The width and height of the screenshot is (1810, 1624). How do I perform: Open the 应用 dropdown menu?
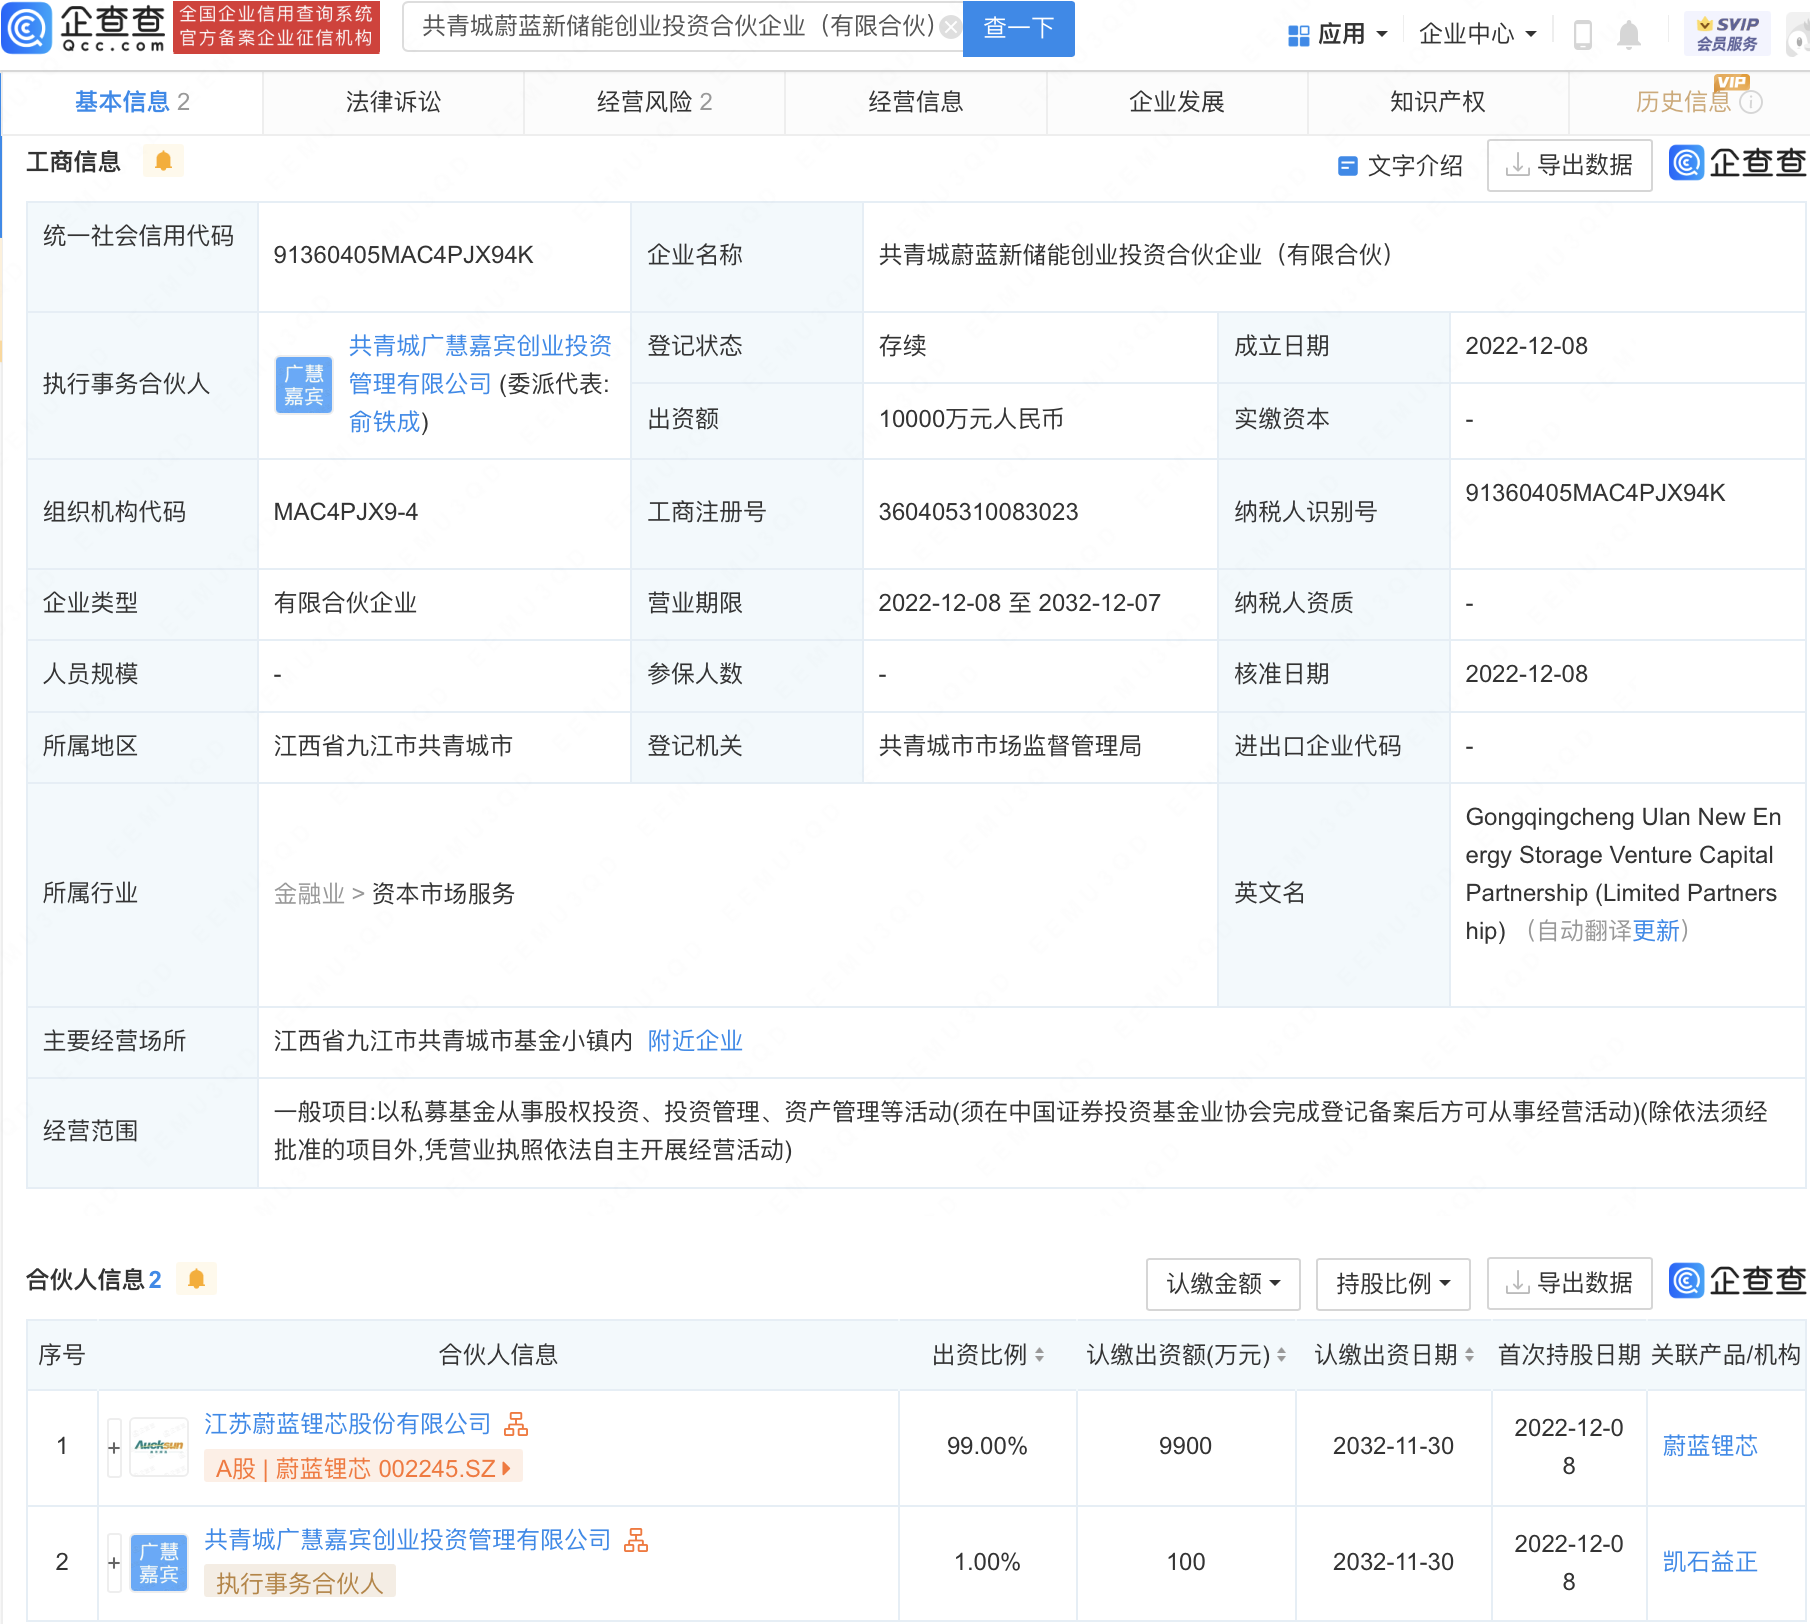tap(1342, 33)
